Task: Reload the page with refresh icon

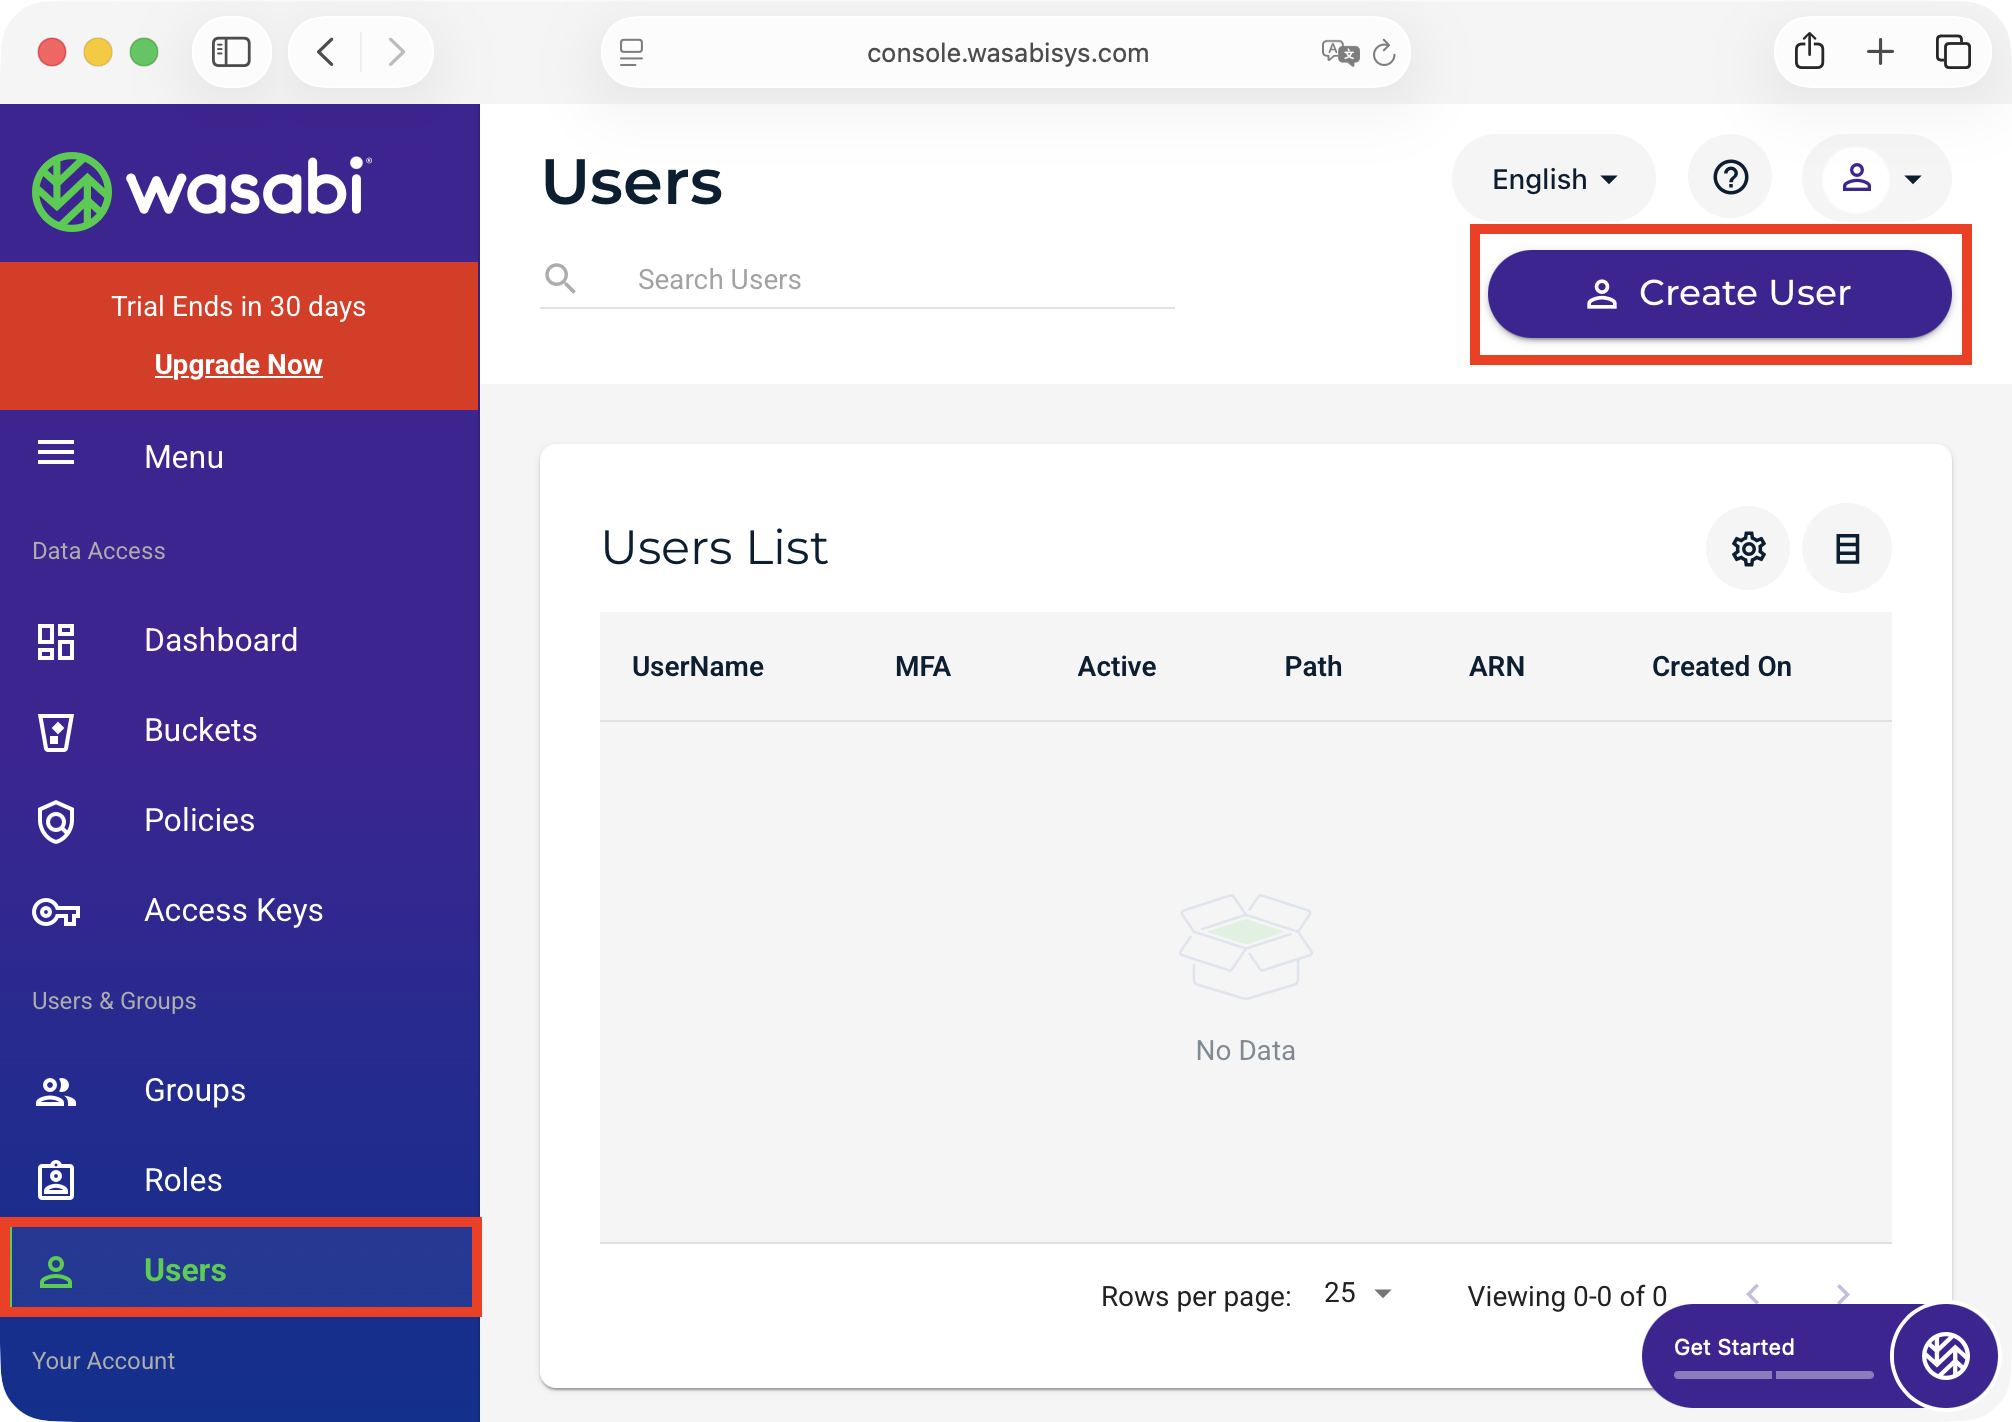Action: pyautogui.click(x=1384, y=53)
